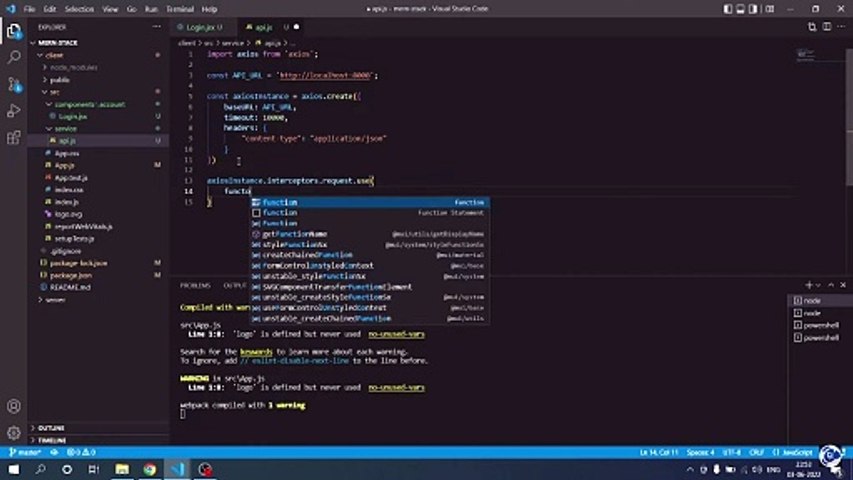Screen dimensions: 853x480
Task: Open the View menu
Action: (x=110, y=9)
